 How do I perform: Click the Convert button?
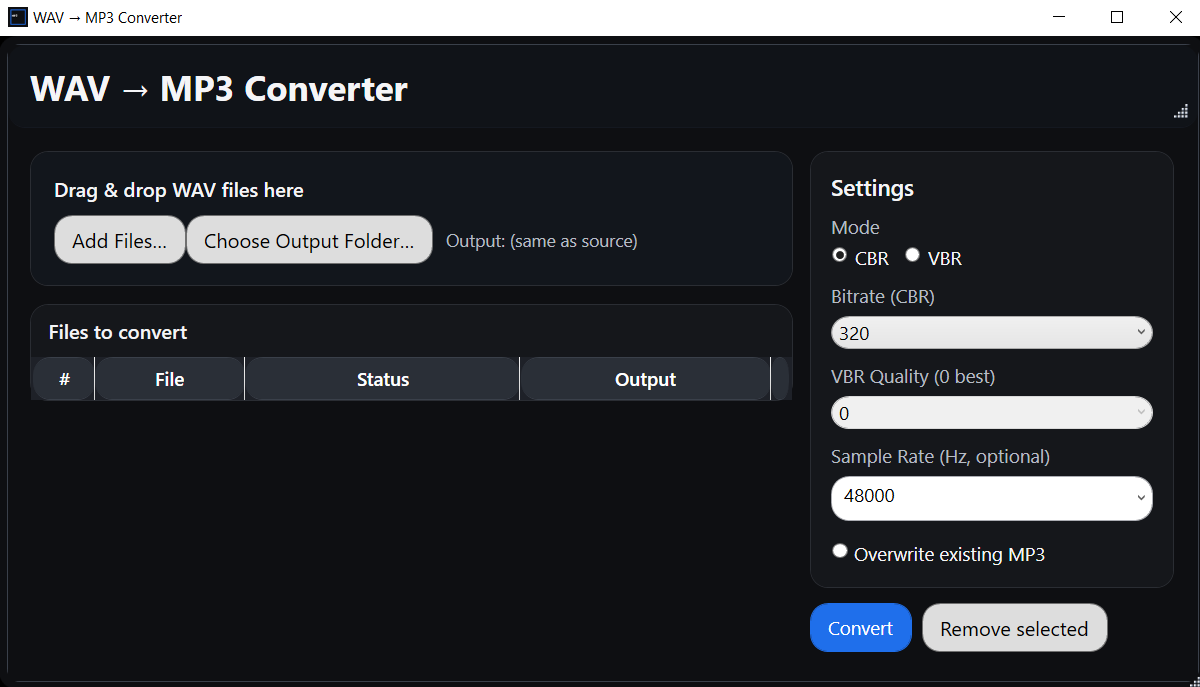pos(860,627)
